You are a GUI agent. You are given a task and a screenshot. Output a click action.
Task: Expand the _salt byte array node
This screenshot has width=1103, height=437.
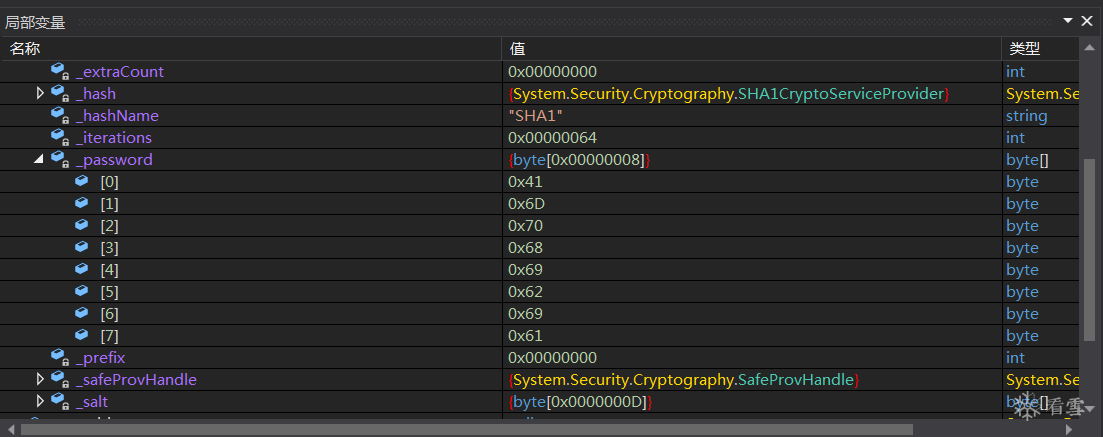[x=40, y=402]
